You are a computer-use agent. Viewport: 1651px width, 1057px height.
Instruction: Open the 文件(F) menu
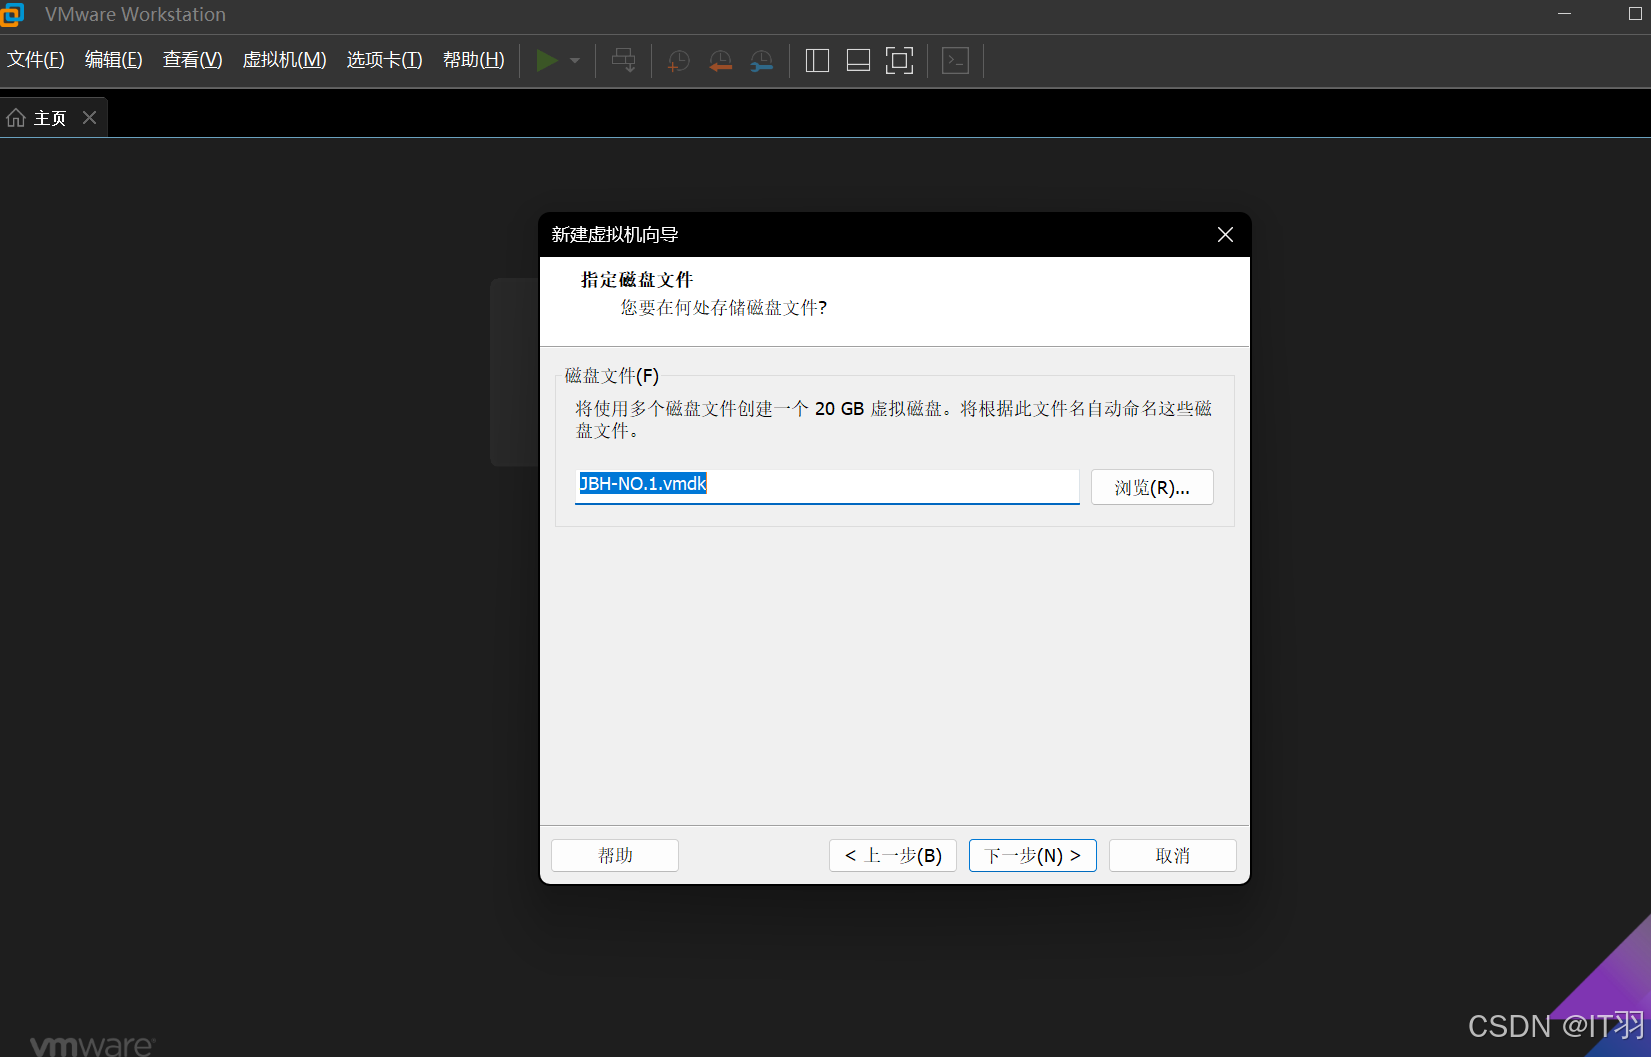[x=36, y=60]
